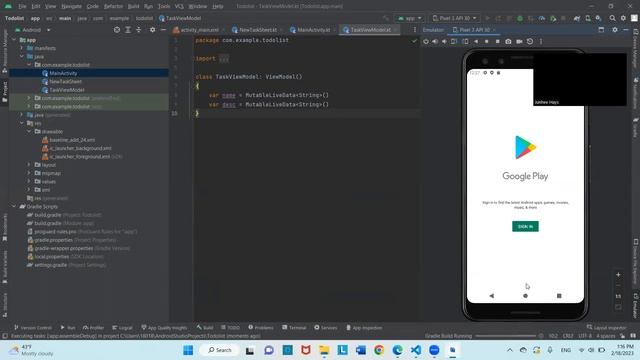Open editor tabs more options menu
Image resolution: width=640 pixels, height=360 pixels.
point(415,30)
